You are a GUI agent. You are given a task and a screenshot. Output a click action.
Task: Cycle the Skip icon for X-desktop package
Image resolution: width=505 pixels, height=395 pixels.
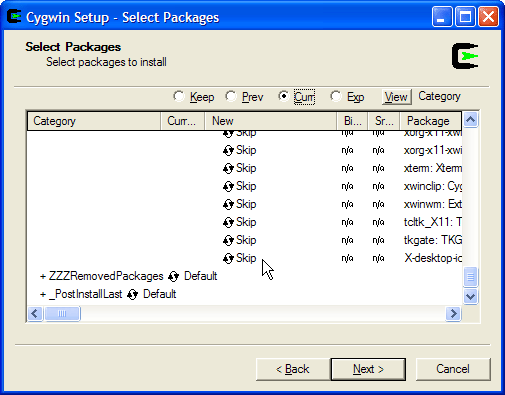(x=228, y=259)
